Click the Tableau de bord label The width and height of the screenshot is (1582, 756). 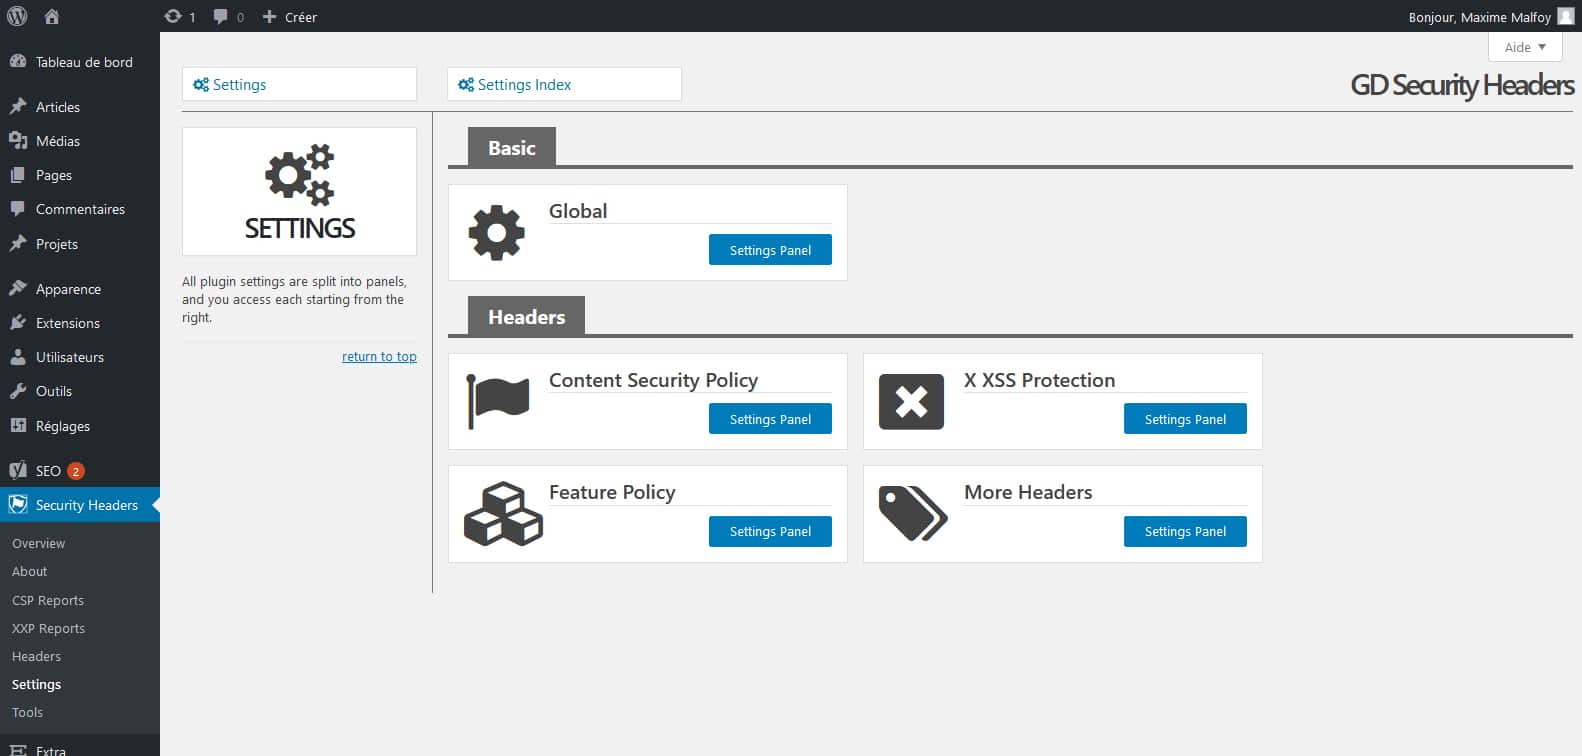pos(84,62)
